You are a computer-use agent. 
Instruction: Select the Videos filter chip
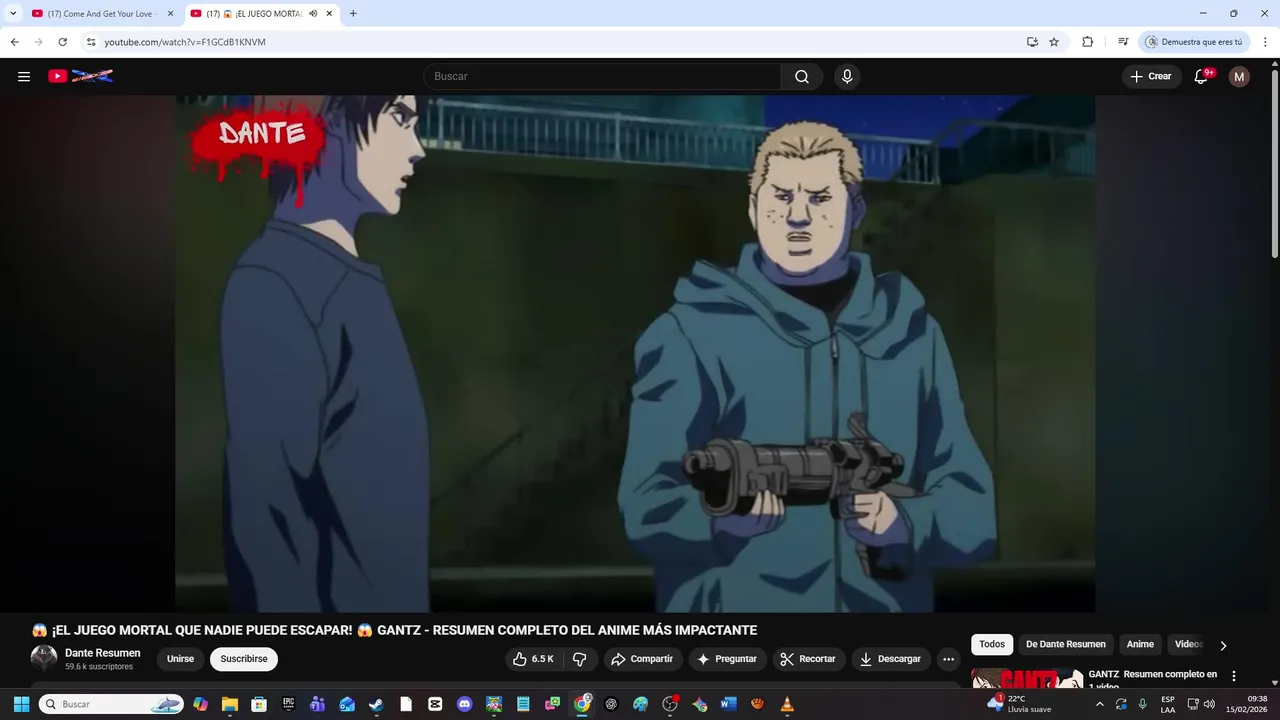pos(1188,644)
